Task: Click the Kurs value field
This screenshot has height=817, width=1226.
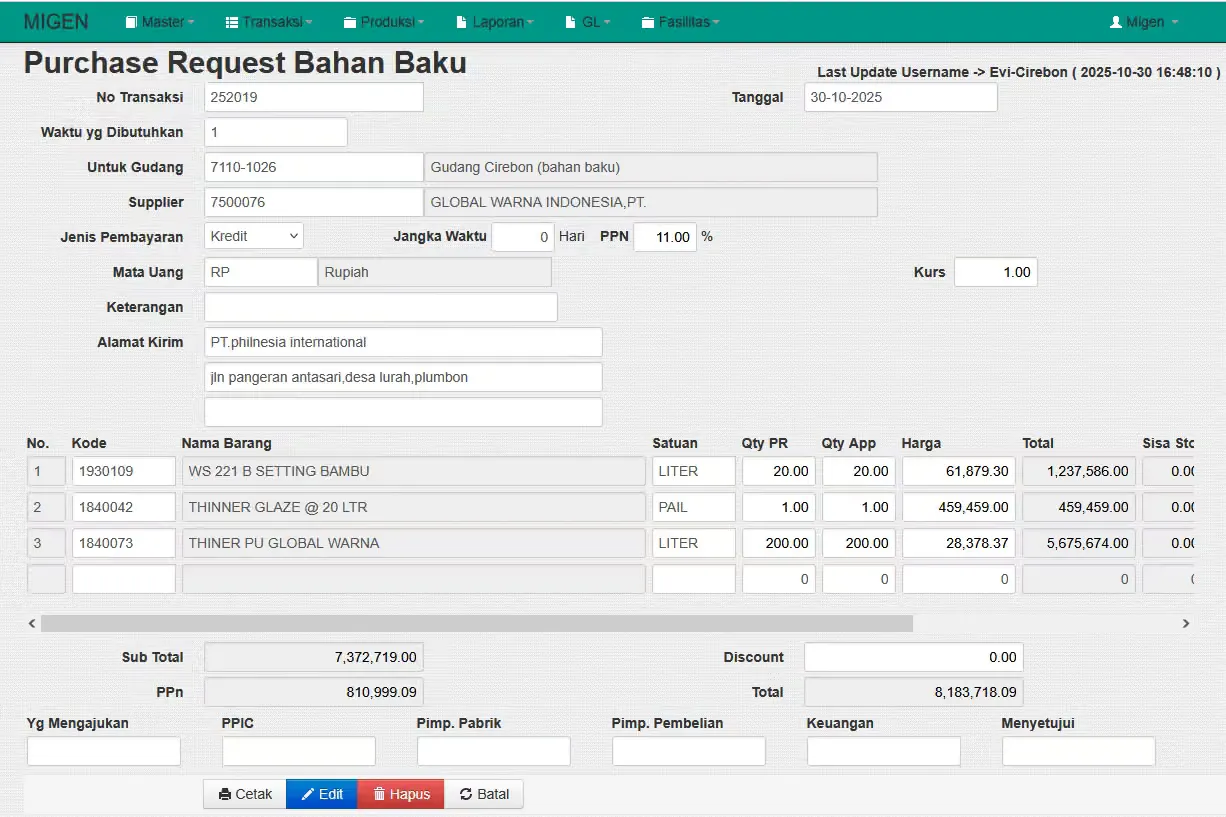Action: click(996, 272)
